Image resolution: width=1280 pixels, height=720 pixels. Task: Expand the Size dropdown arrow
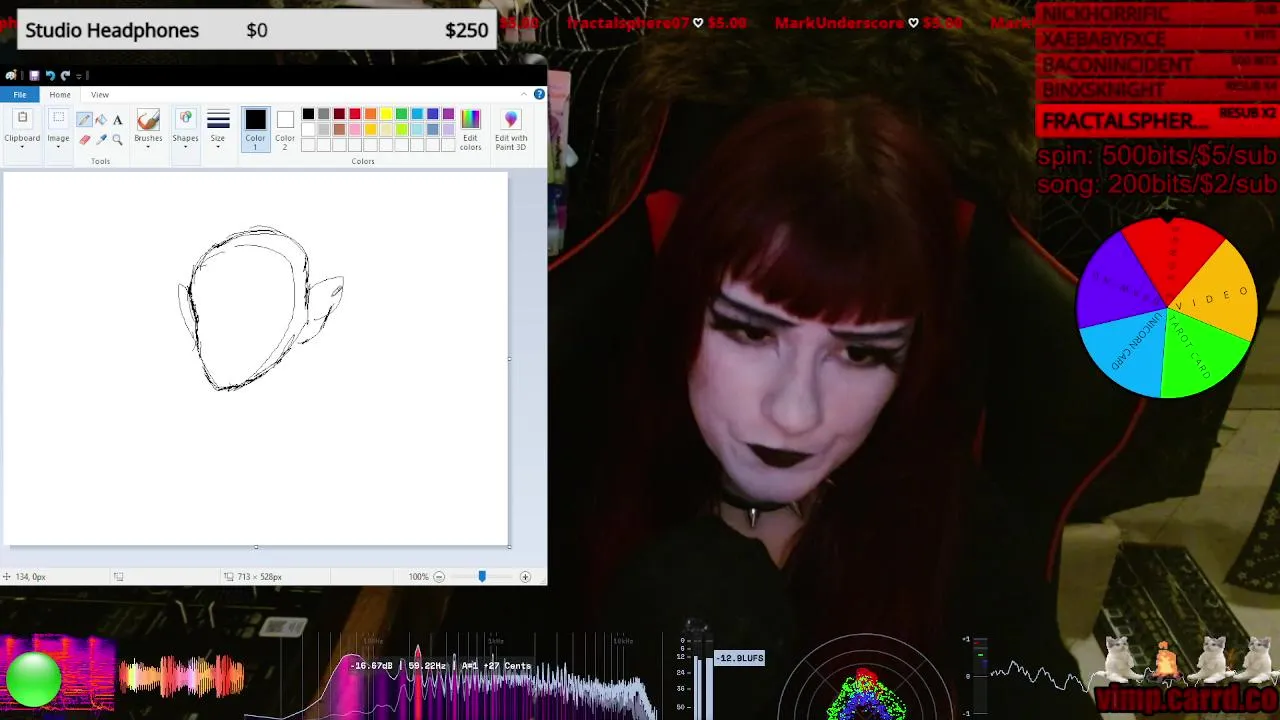click(x=218, y=147)
